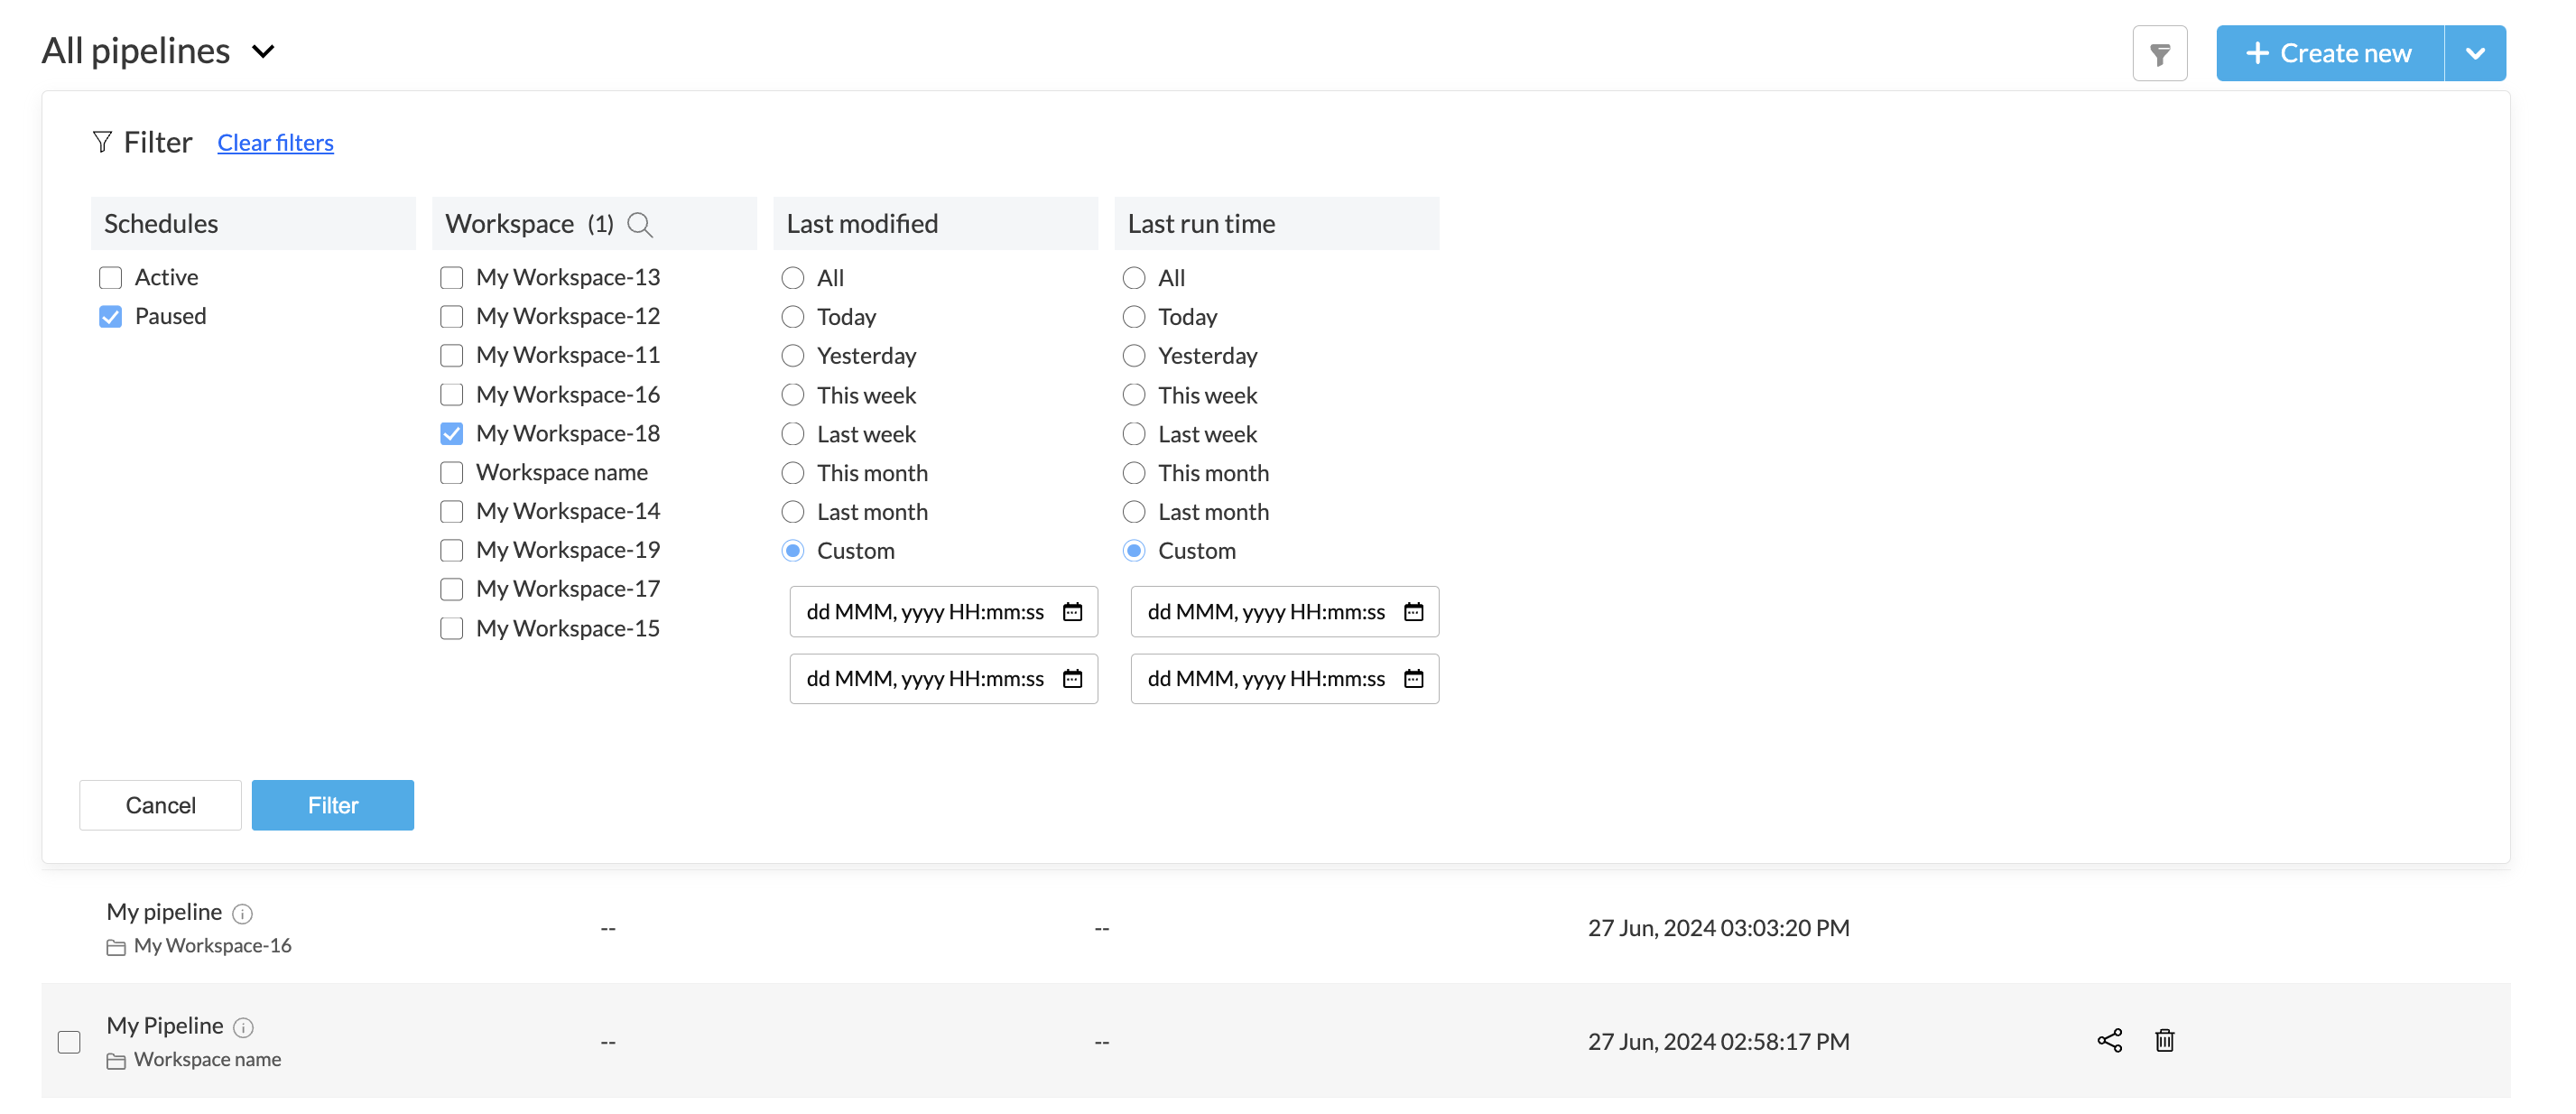Open calendar for first Last run time date
This screenshot has width=2576, height=1114.
(x=1413, y=612)
